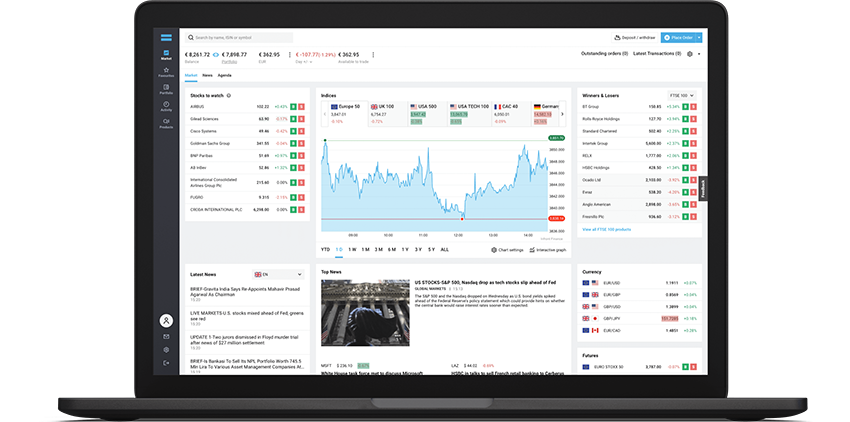Click View all FTSE 100 products link
The image size is (850, 422).
pos(607,229)
